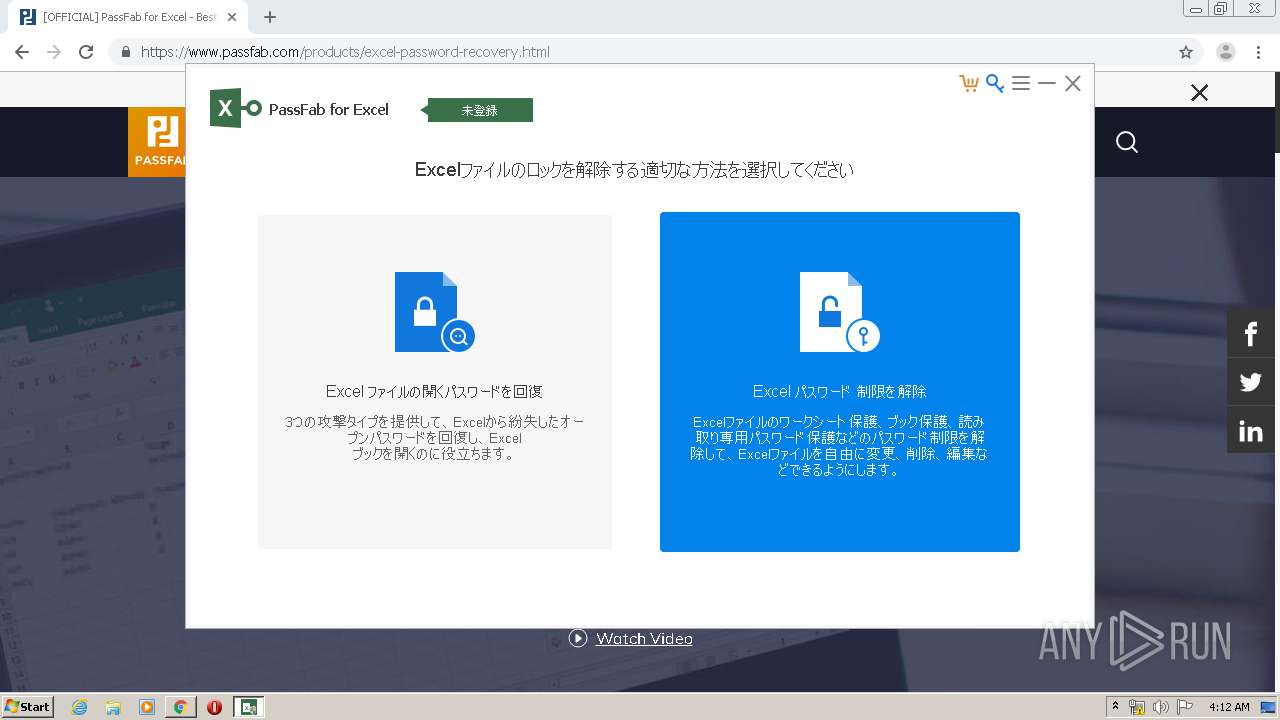This screenshot has width=1280, height=720.
Task: Reload the browser page
Action: tap(86, 52)
